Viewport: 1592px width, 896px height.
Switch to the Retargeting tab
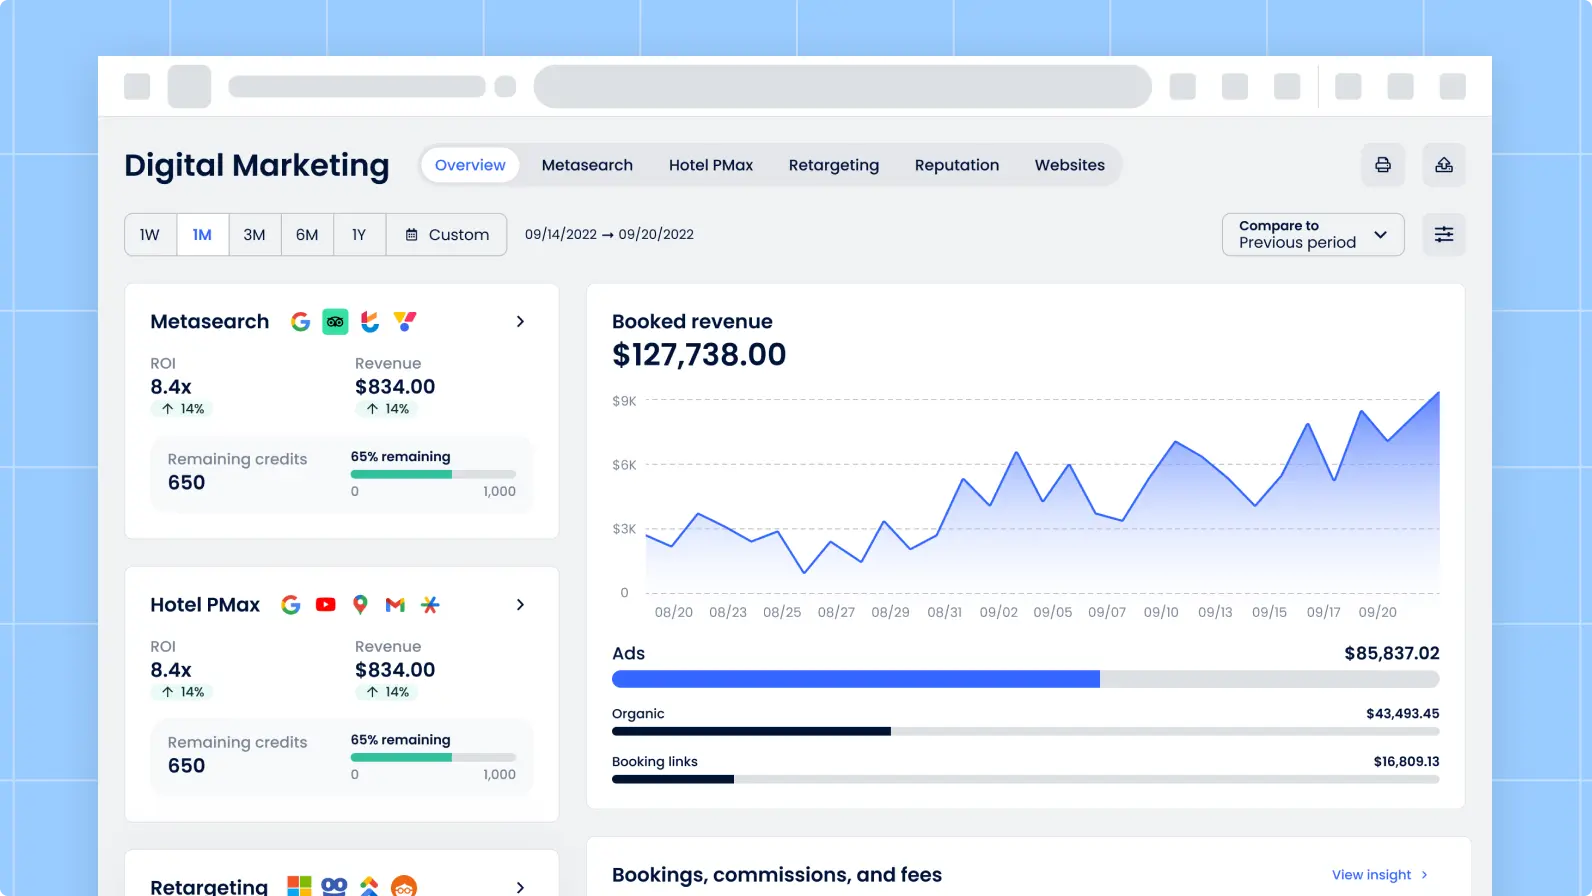833,165
